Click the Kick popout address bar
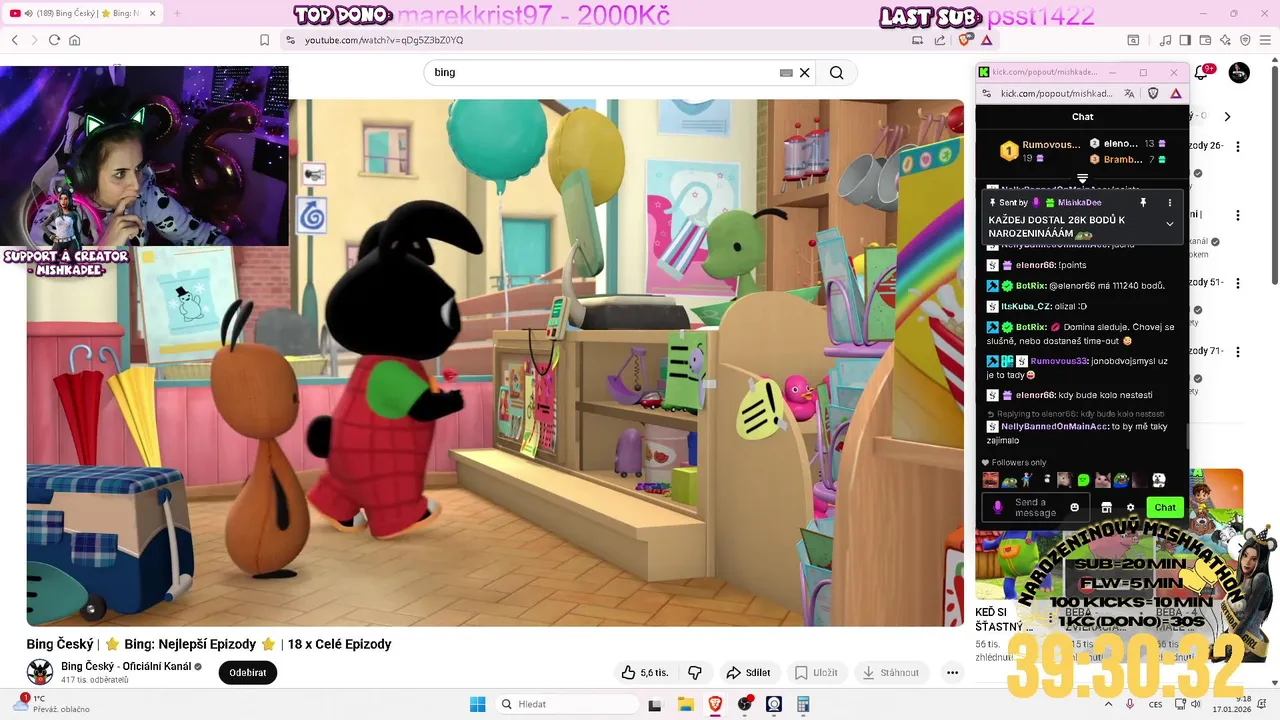 pos(1056,93)
